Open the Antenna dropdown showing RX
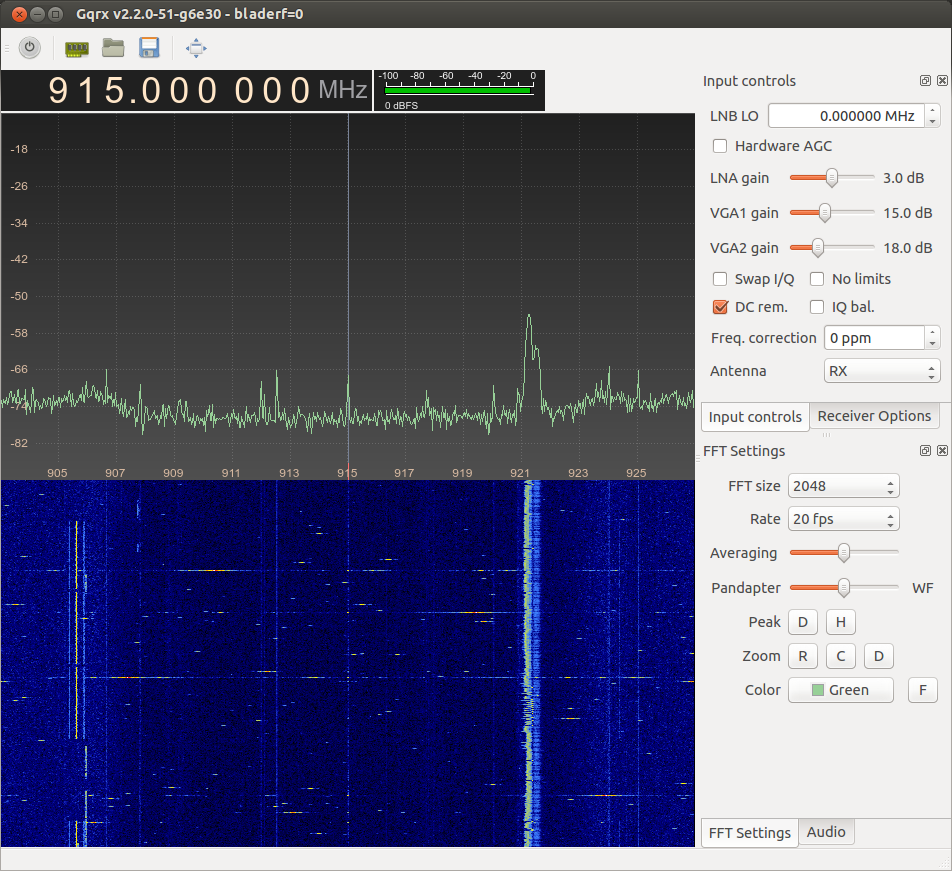Screen dimensions: 952x871 click(881, 371)
